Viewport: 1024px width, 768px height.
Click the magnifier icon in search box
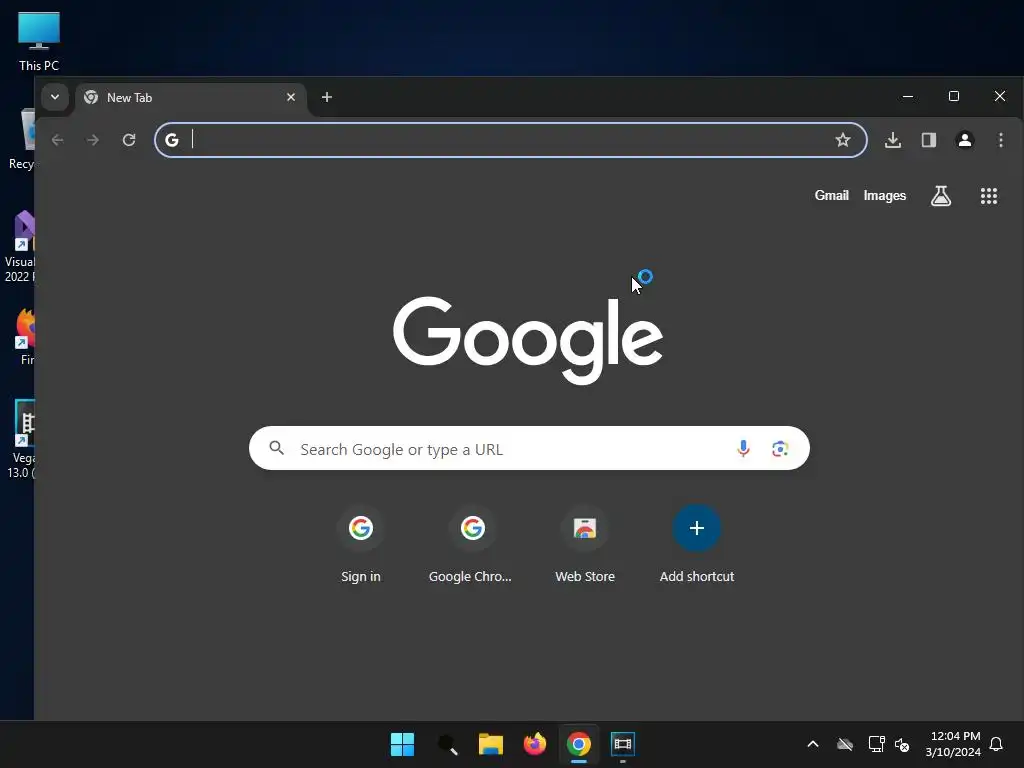click(x=277, y=448)
